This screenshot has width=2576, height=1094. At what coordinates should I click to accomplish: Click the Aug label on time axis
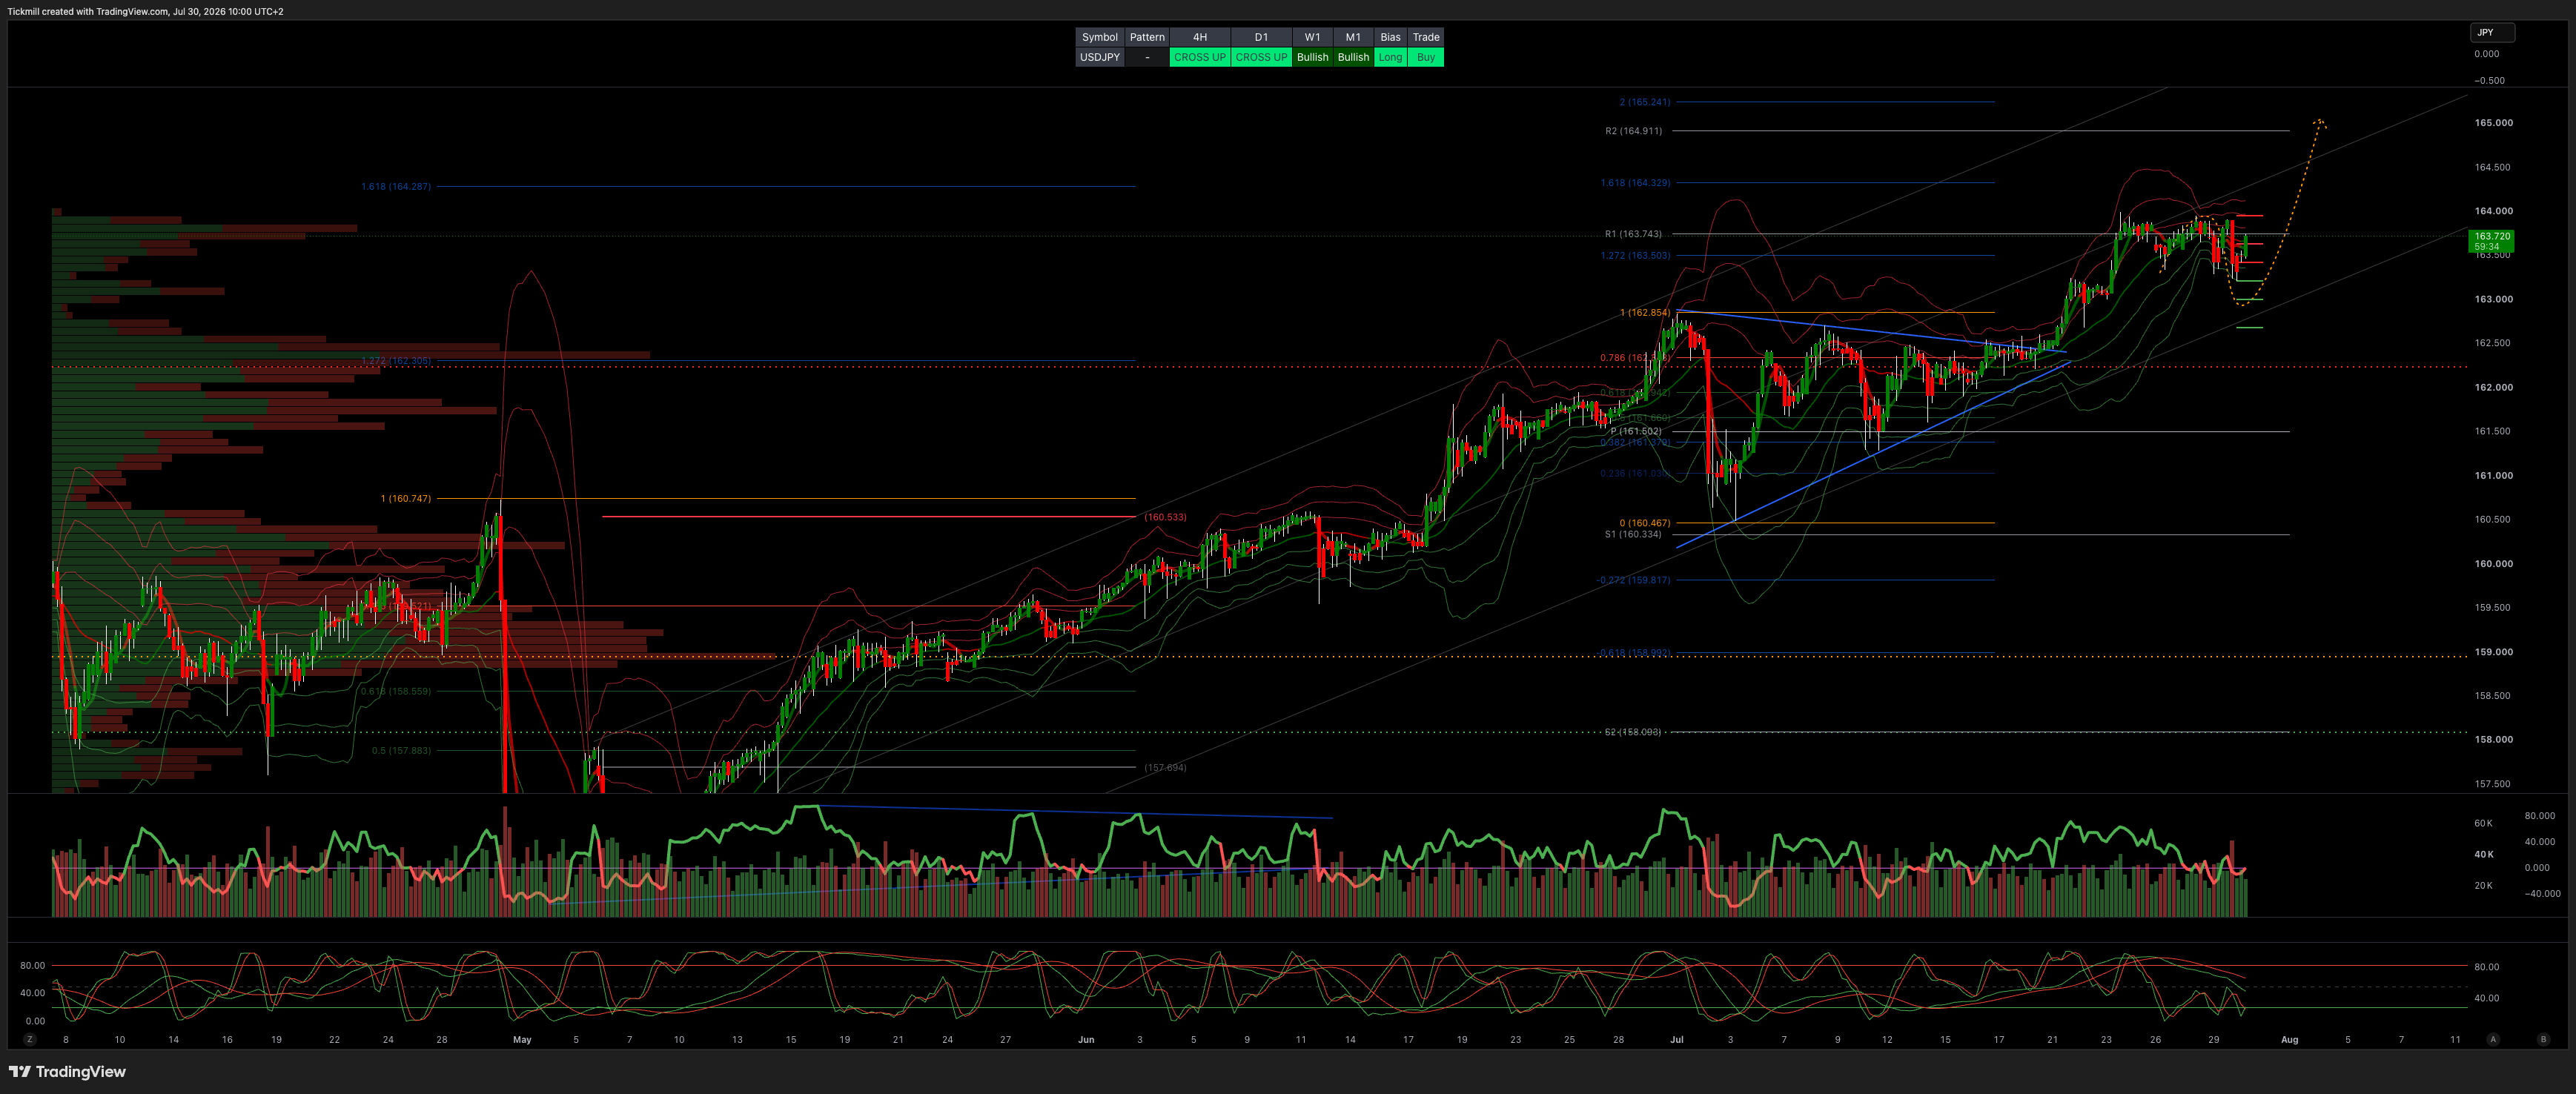pyautogui.click(x=2289, y=1040)
